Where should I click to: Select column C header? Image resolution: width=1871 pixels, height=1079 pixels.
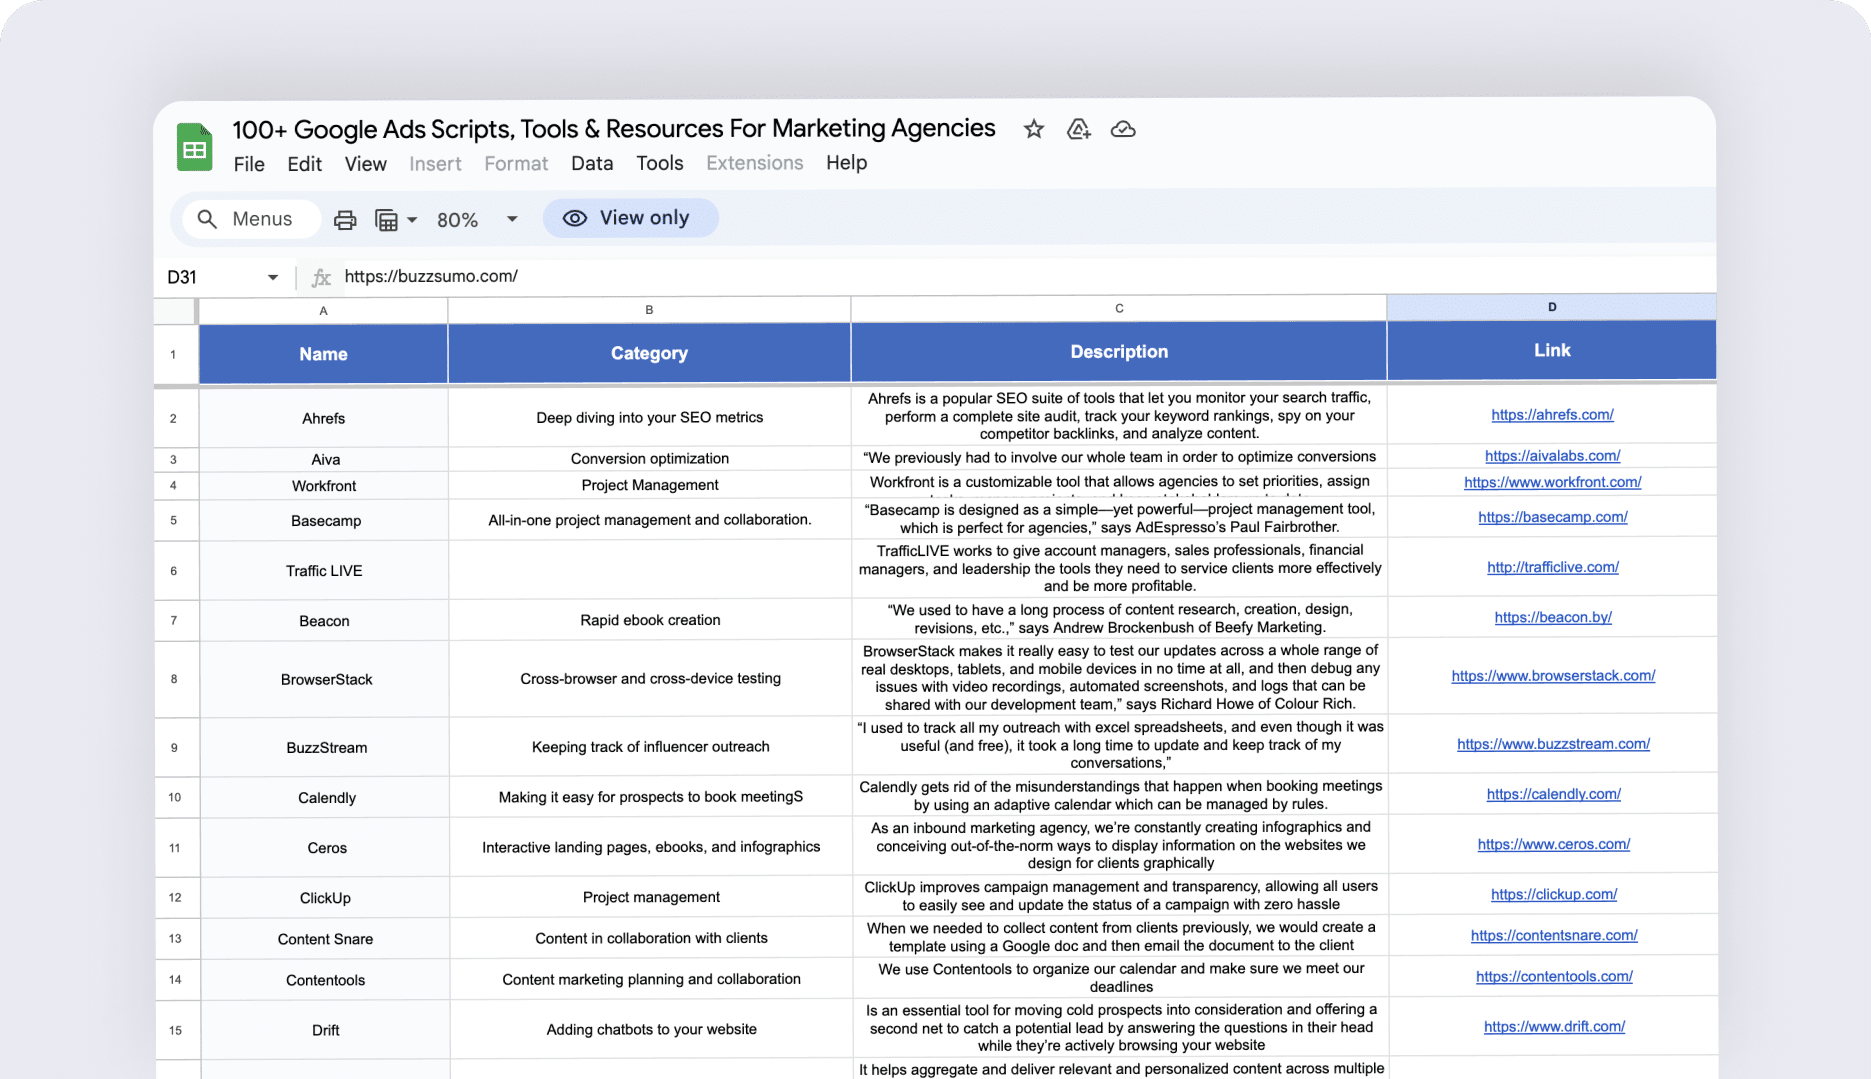click(x=1119, y=308)
